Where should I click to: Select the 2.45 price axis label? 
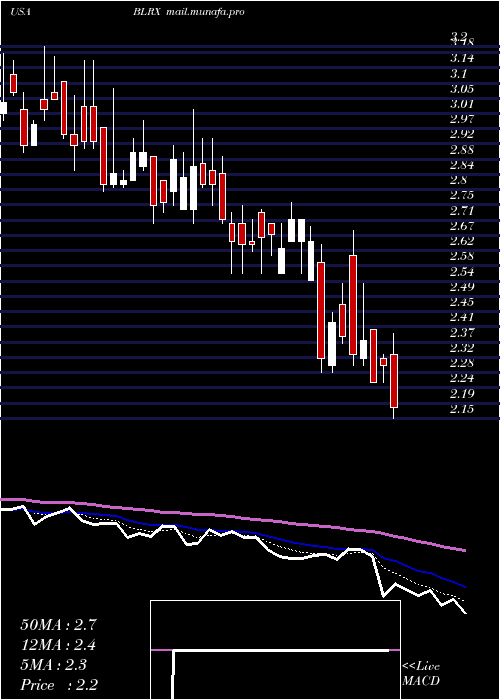pos(462,302)
